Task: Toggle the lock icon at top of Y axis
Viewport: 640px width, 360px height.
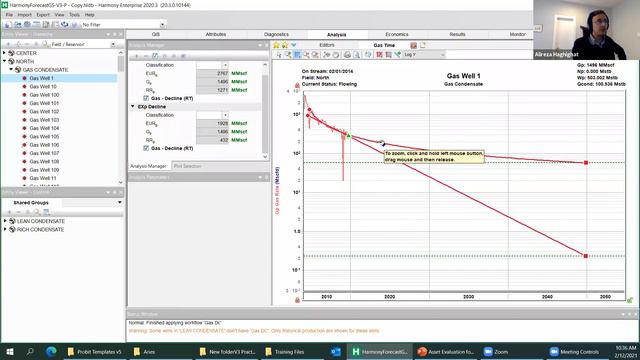Action: [297, 85]
